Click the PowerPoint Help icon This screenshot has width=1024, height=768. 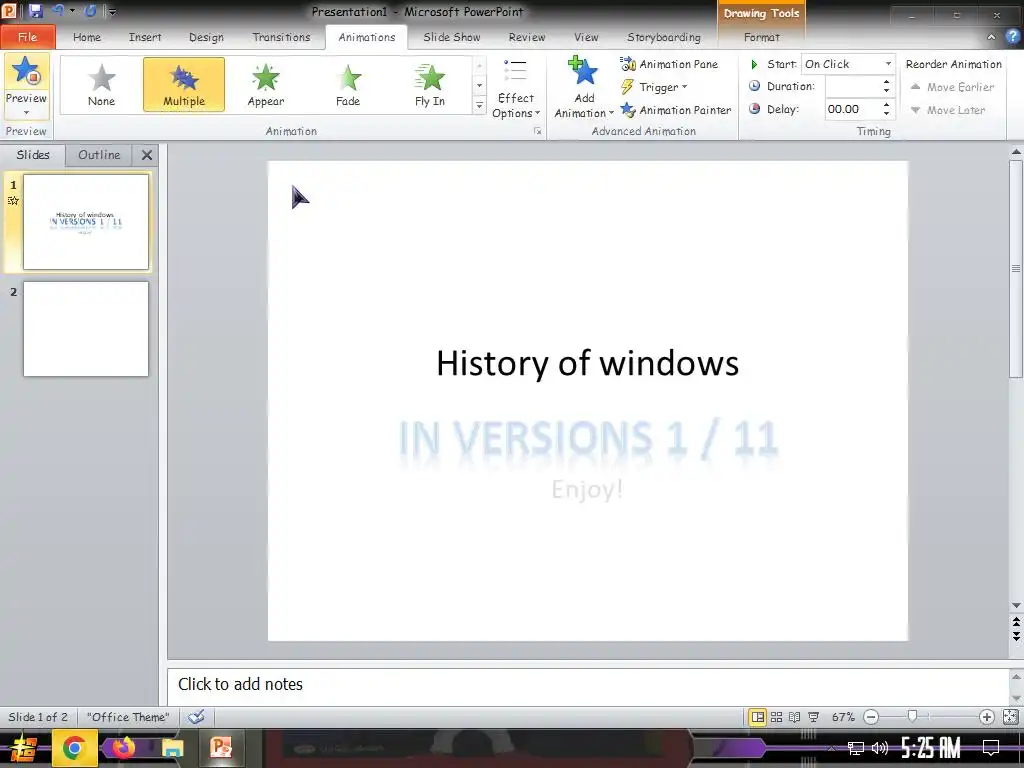1013,37
